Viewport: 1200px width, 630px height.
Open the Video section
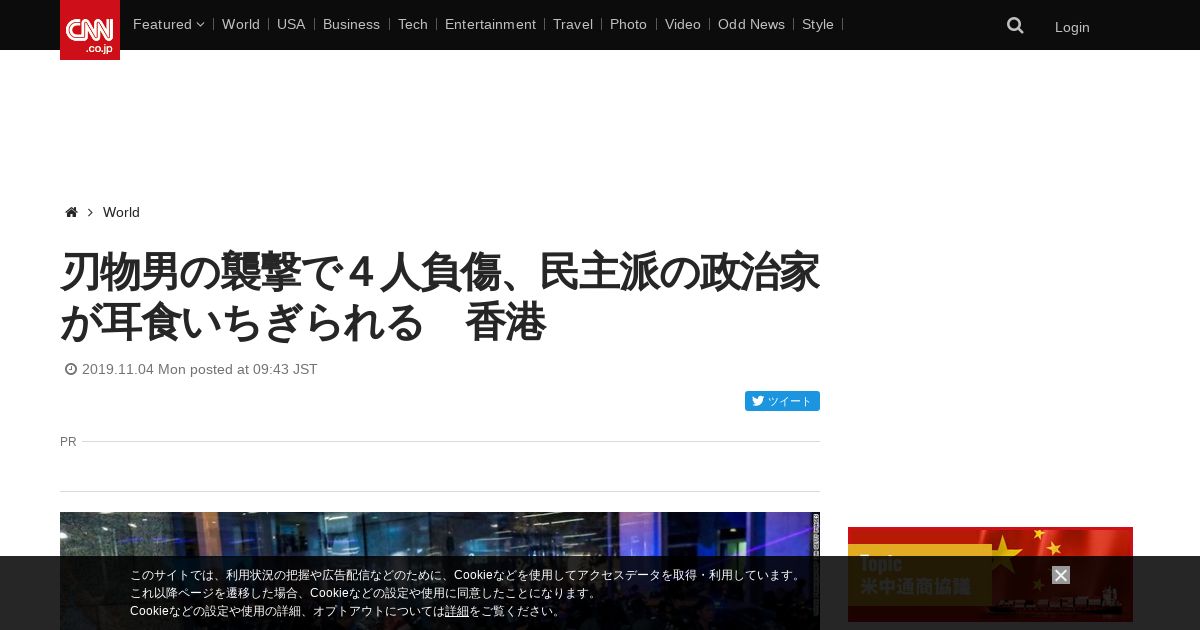(x=683, y=24)
